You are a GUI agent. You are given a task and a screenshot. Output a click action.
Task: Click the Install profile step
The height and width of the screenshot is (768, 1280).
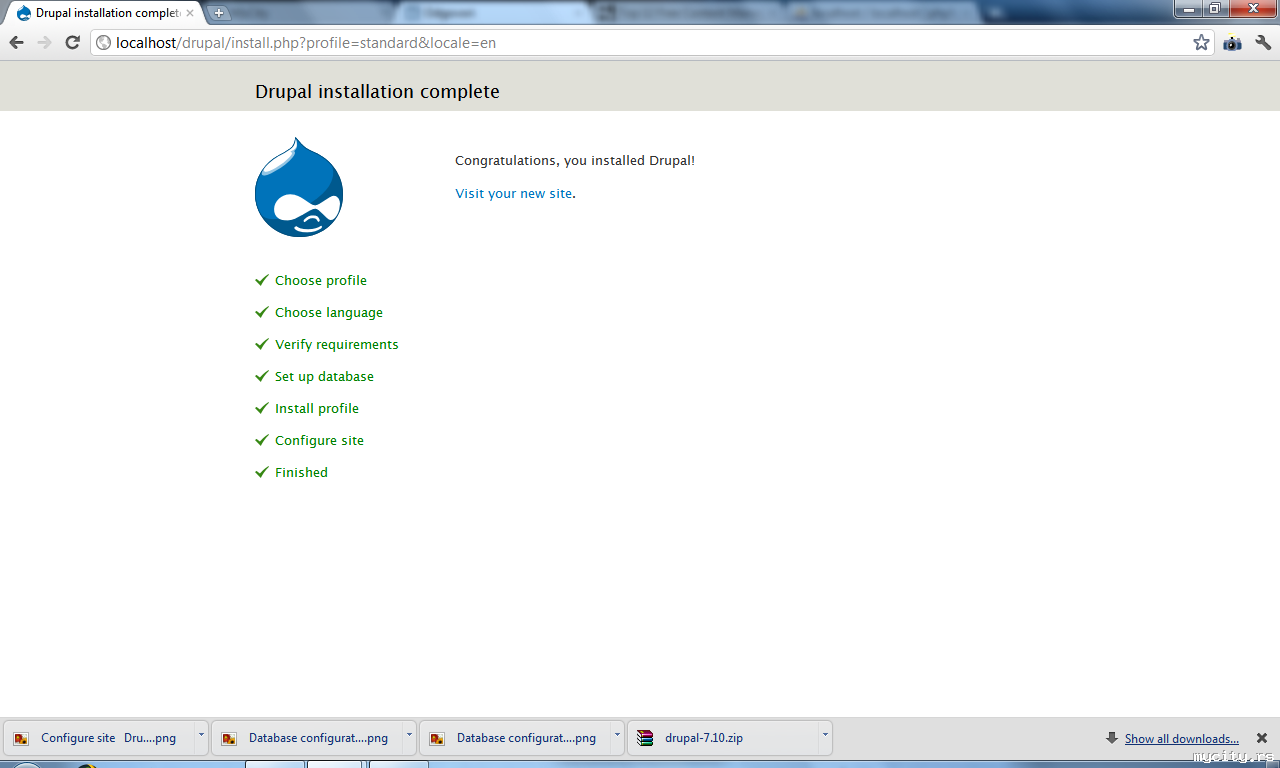[x=317, y=409]
